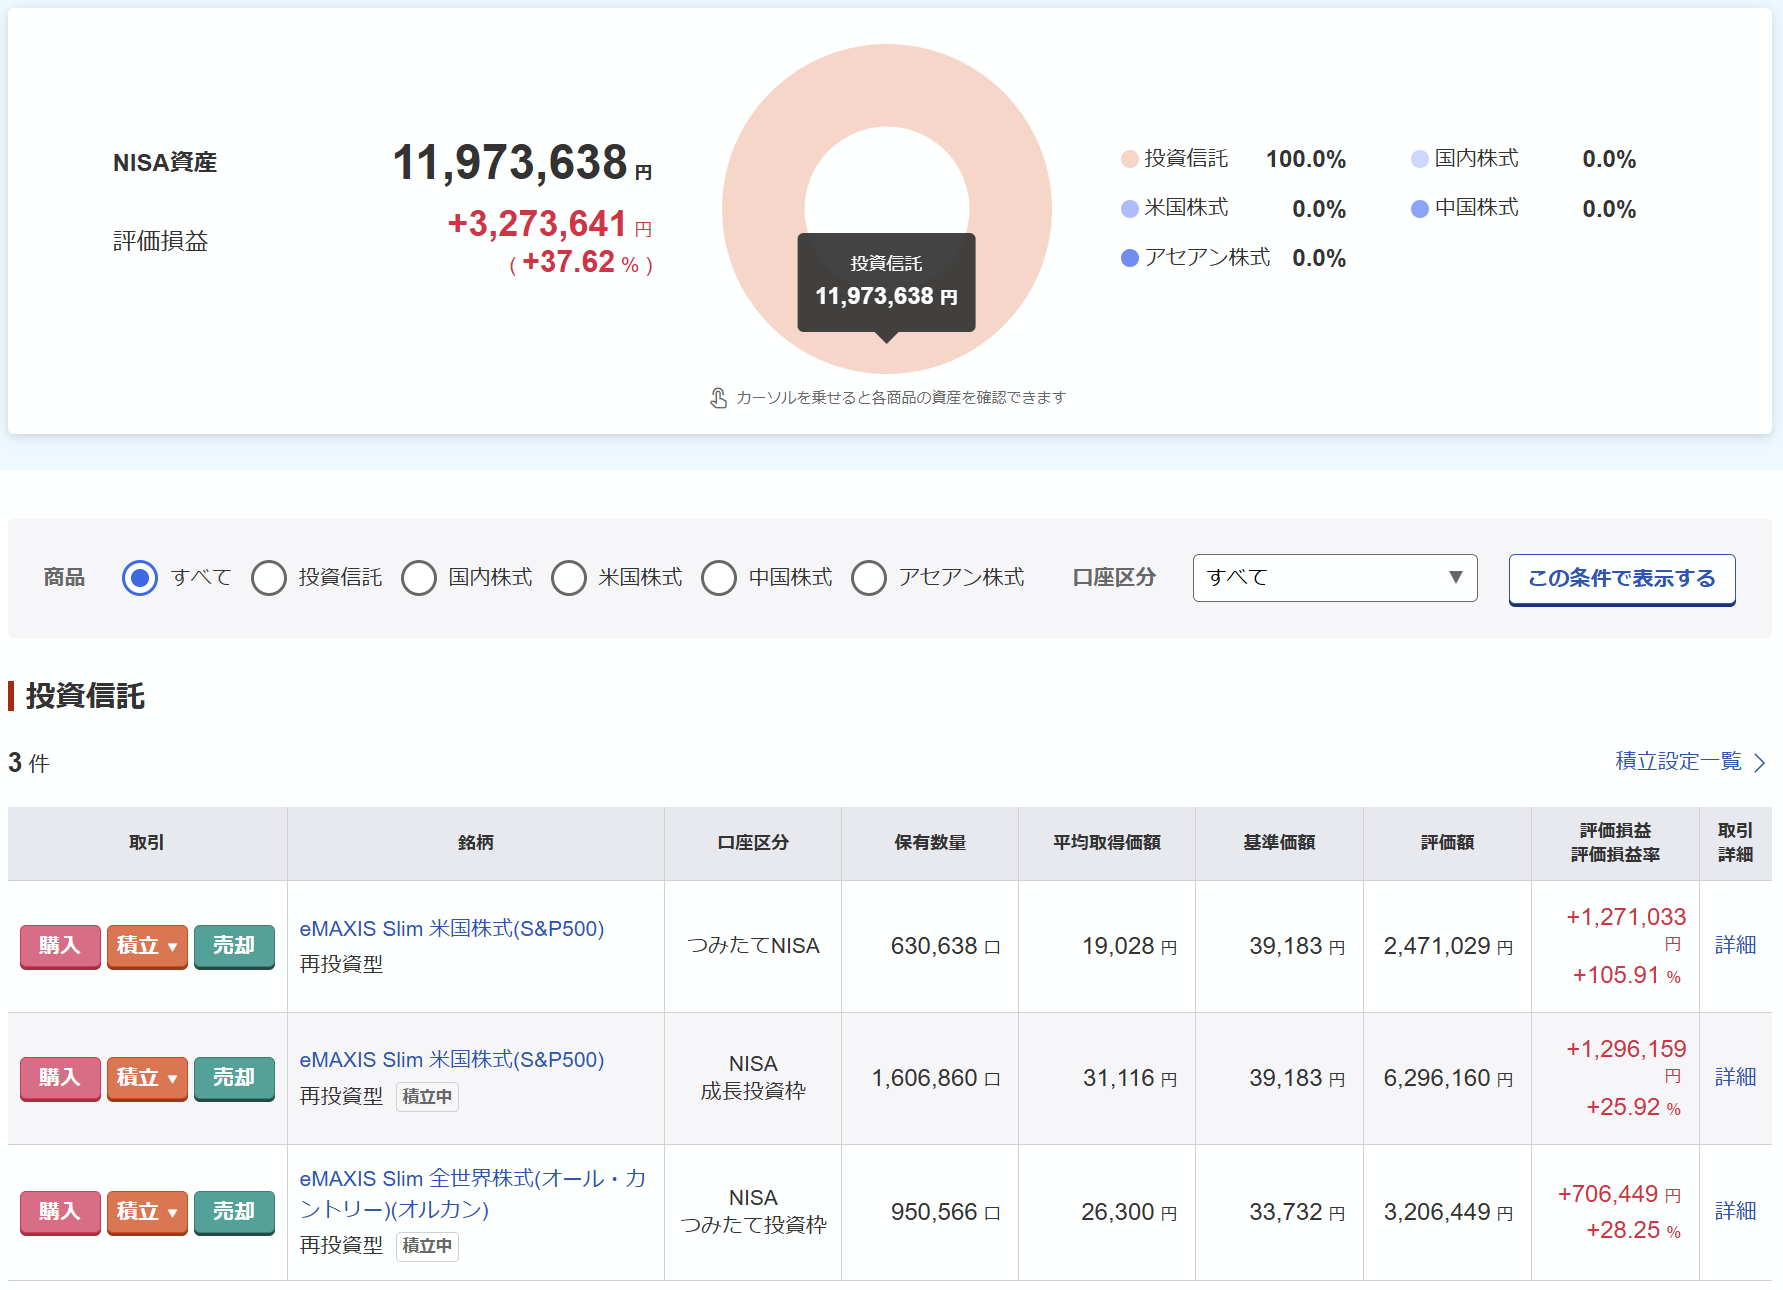Viewport: 1783px width, 1290px height.
Task: Expand 積立 dropdown in the オルカン row
Action: (x=147, y=1212)
